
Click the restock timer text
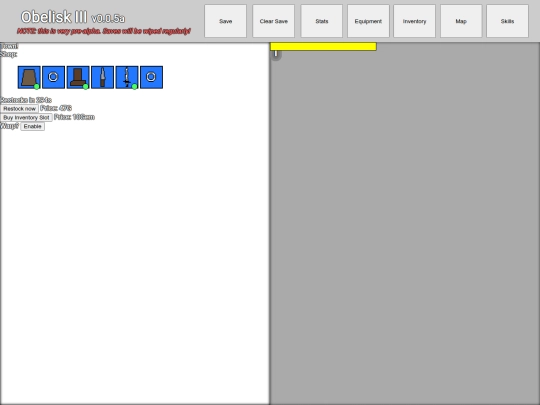(26, 100)
